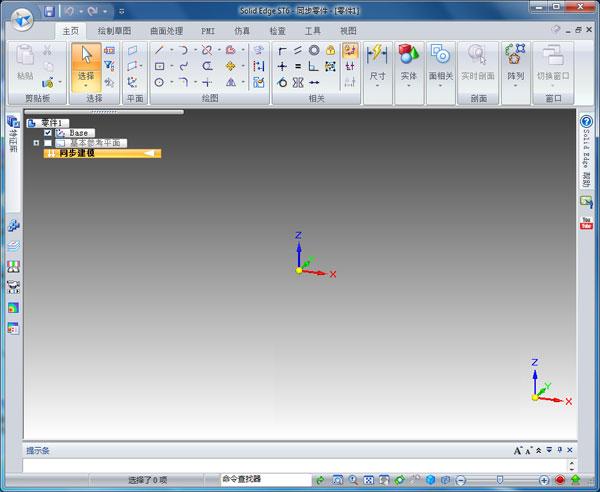
Task: Switch to the 仿真 ribbon tab
Action: click(x=242, y=31)
